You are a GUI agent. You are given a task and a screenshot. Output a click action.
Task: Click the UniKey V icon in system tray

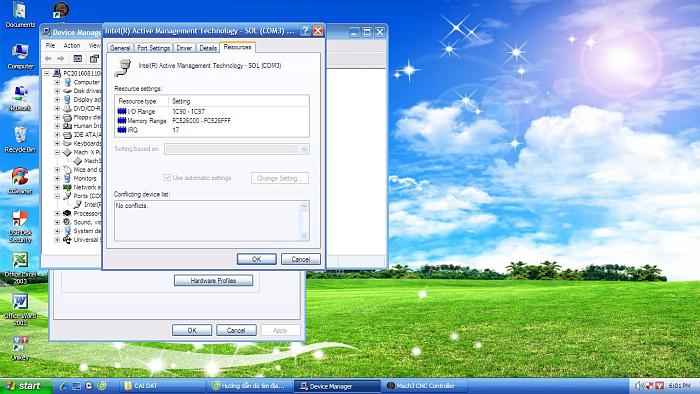click(659, 386)
